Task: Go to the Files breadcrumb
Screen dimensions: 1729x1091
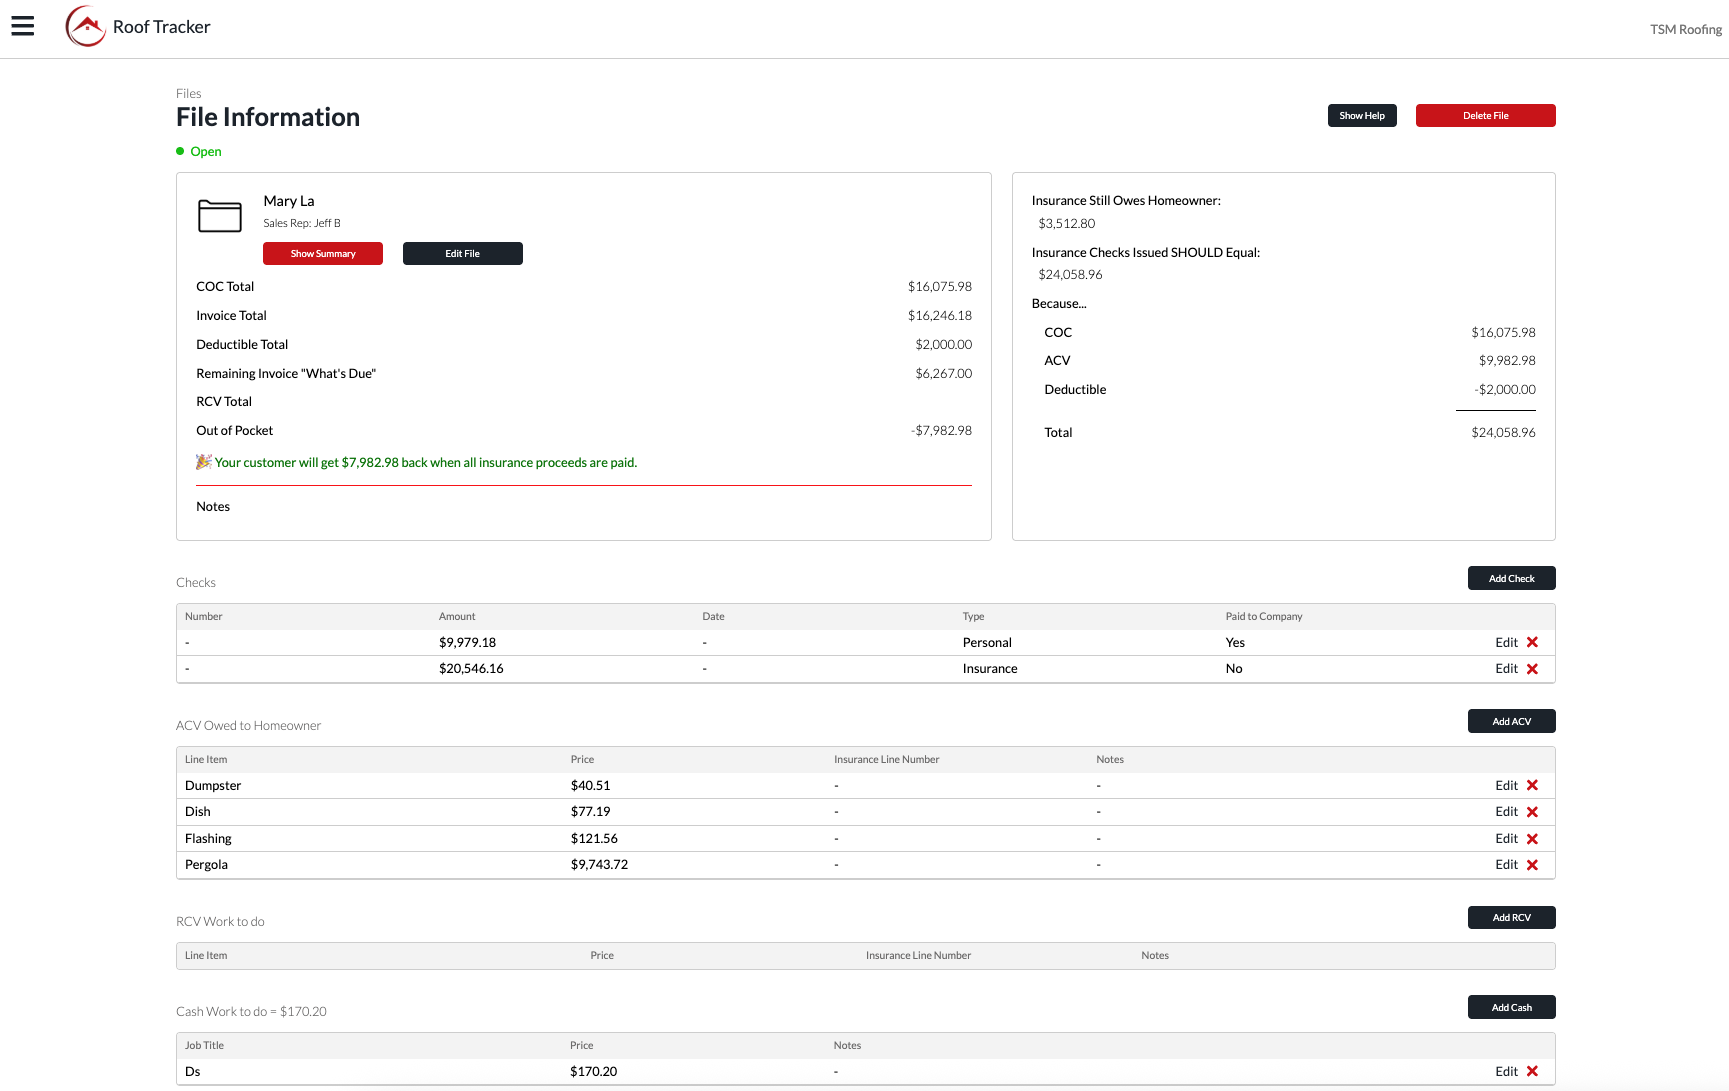Action: click(188, 94)
